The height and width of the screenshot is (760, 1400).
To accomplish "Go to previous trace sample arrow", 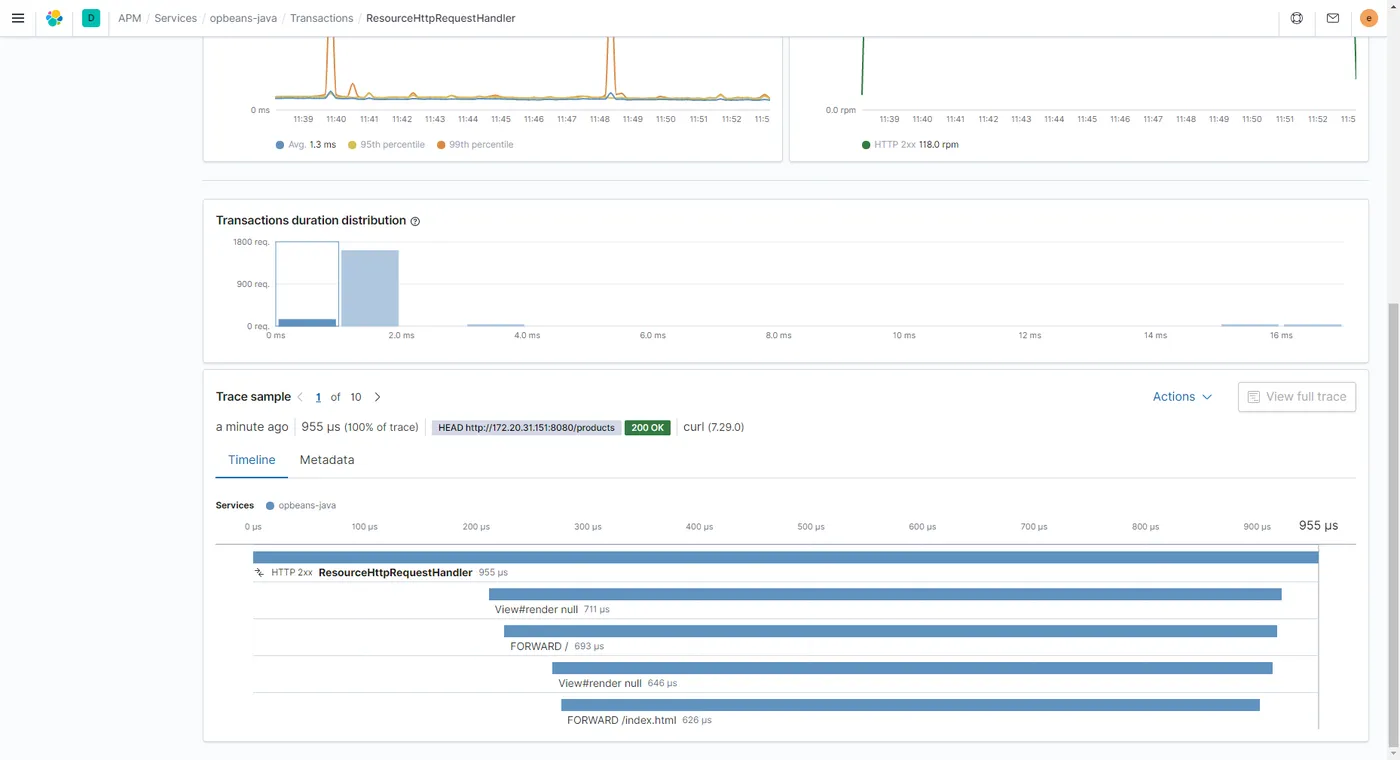I will coord(300,397).
